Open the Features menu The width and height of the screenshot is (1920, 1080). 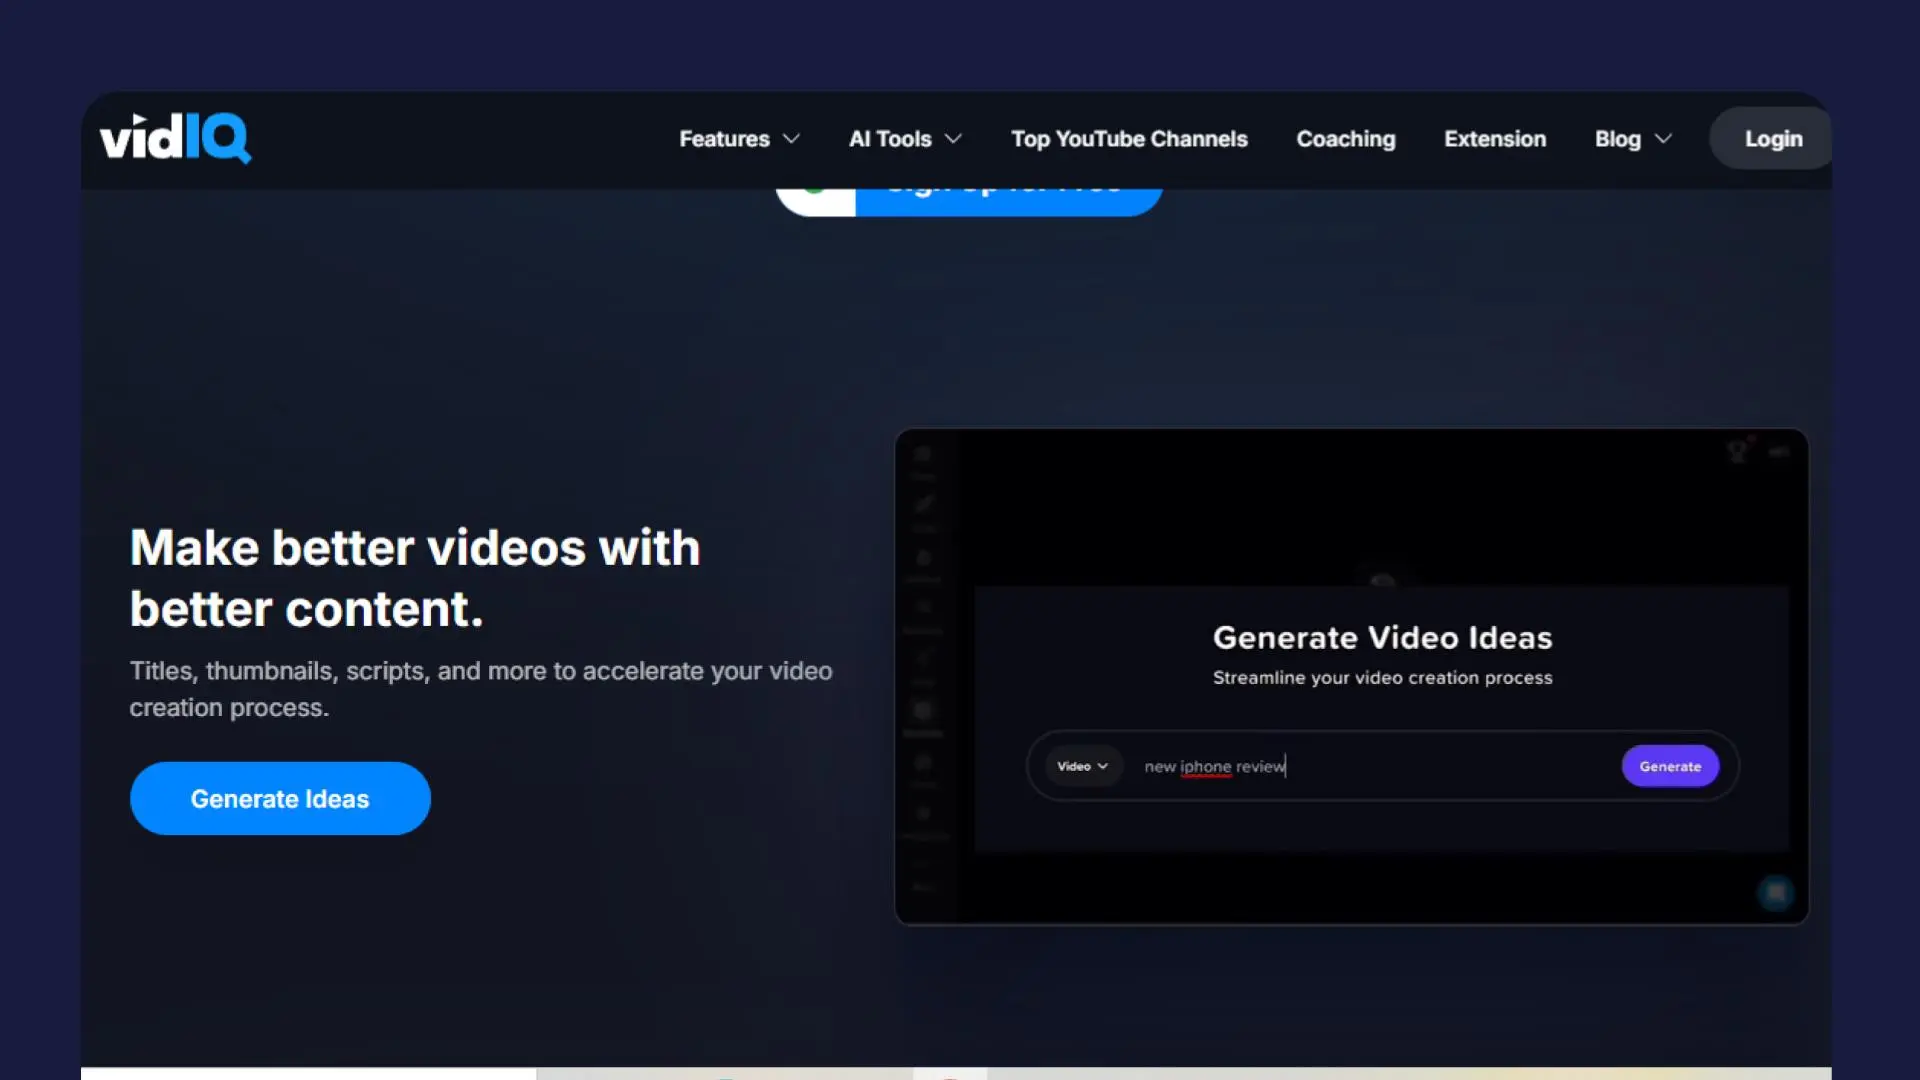[724, 139]
